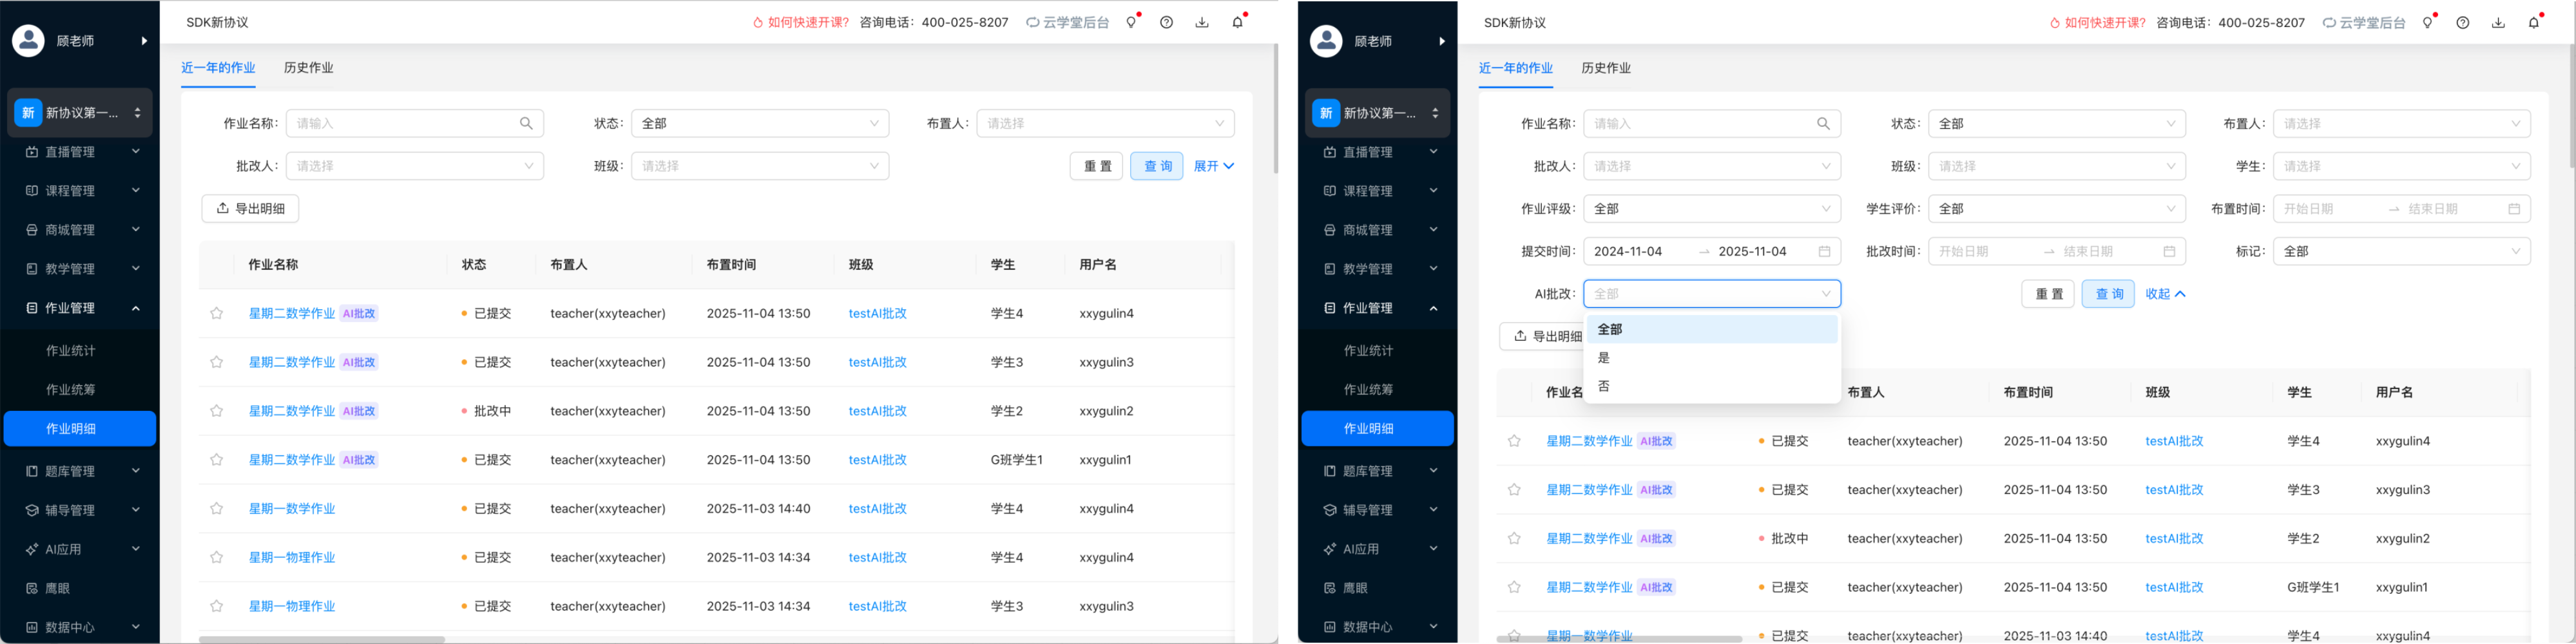Screen dimensions: 2576x644
Task: Star the 学生3 row in right window
Action: pos(1514,490)
